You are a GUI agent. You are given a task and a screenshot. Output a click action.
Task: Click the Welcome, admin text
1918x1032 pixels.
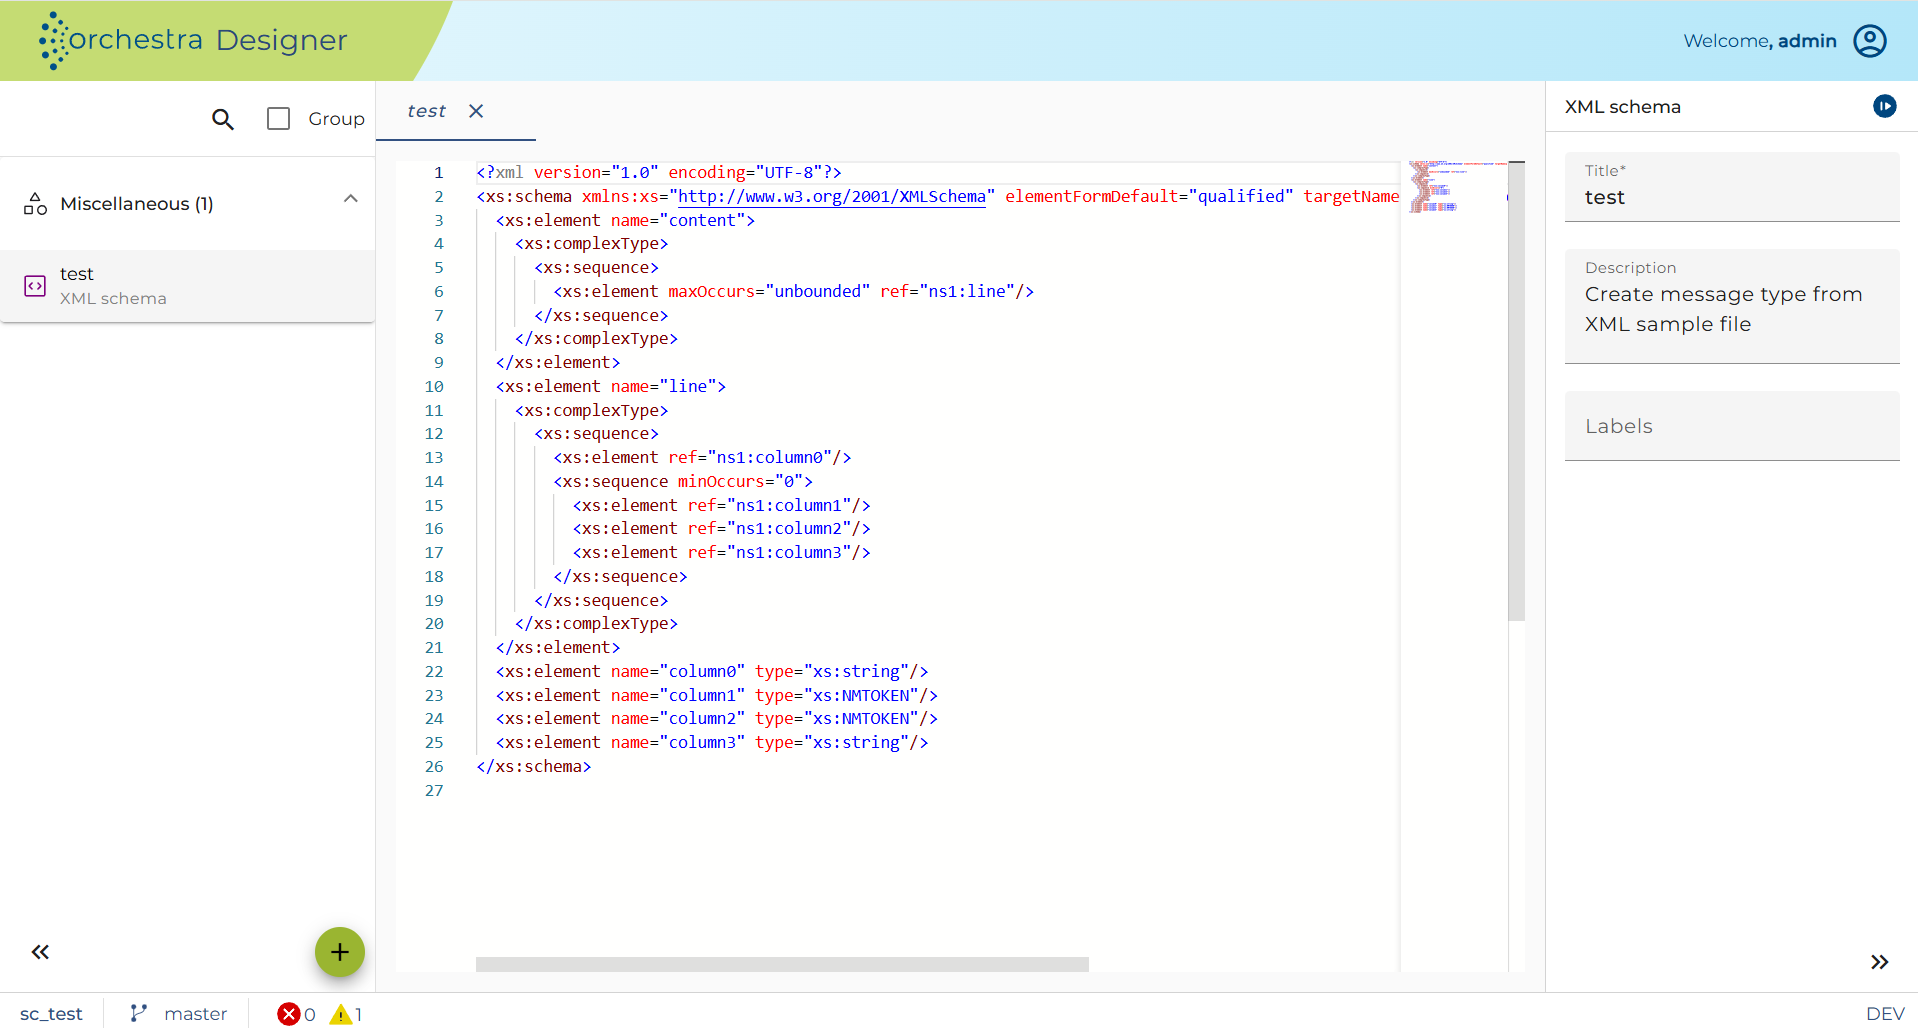1760,41
